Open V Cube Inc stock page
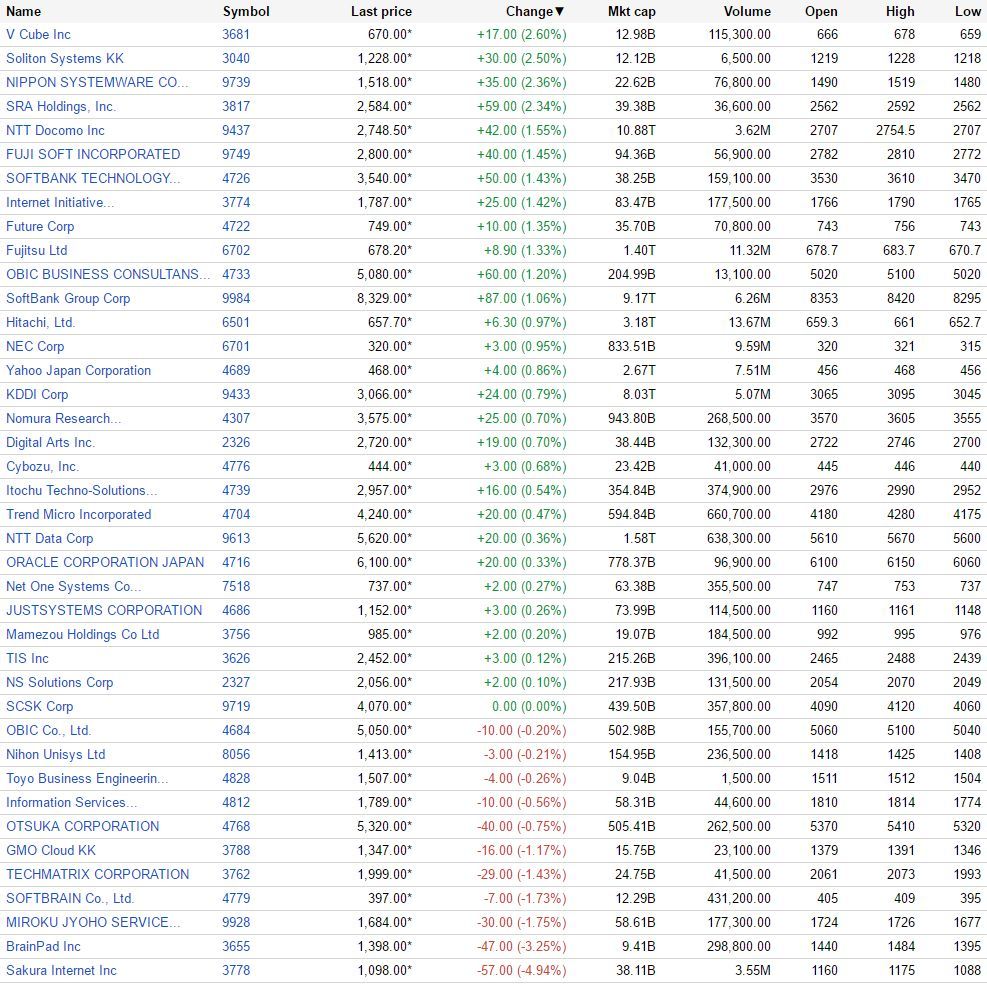Screen dimensions: 987x984 click(38, 35)
